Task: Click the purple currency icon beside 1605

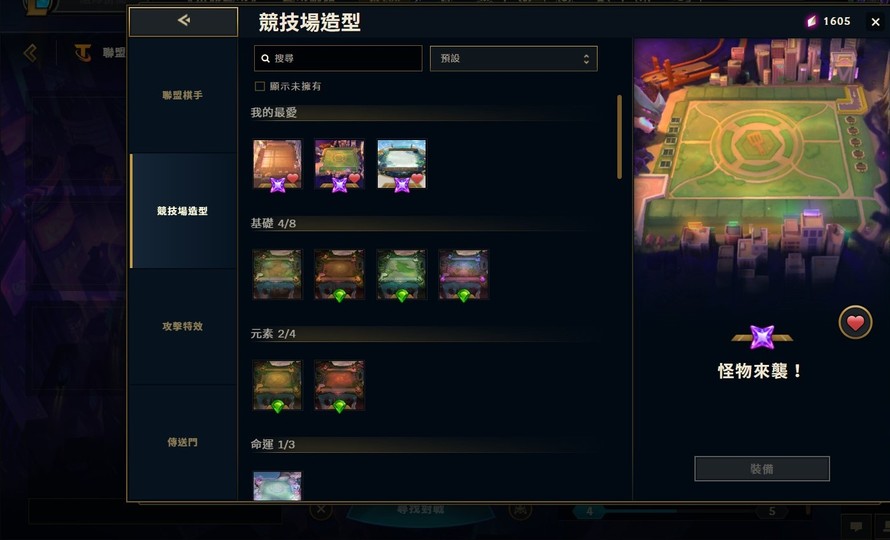Action: click(x=812, y=22)
